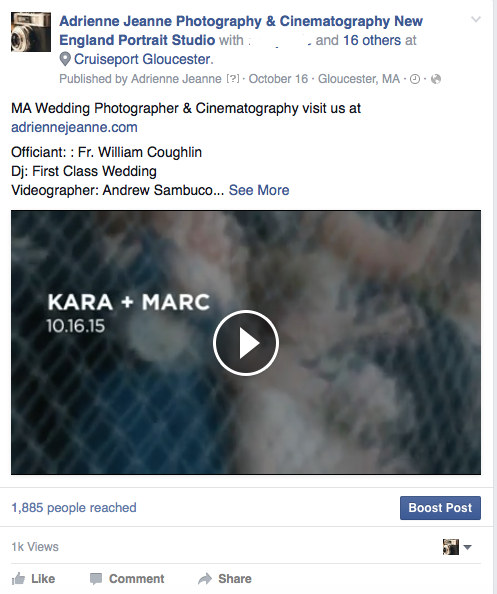The image size is (497, 594).
Task: Click the thumbs up Like icon
Action: 18,578
